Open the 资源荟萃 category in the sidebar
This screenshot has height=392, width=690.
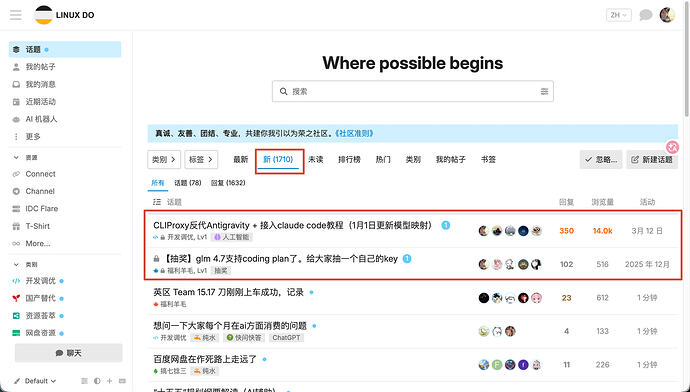(65, 315)
